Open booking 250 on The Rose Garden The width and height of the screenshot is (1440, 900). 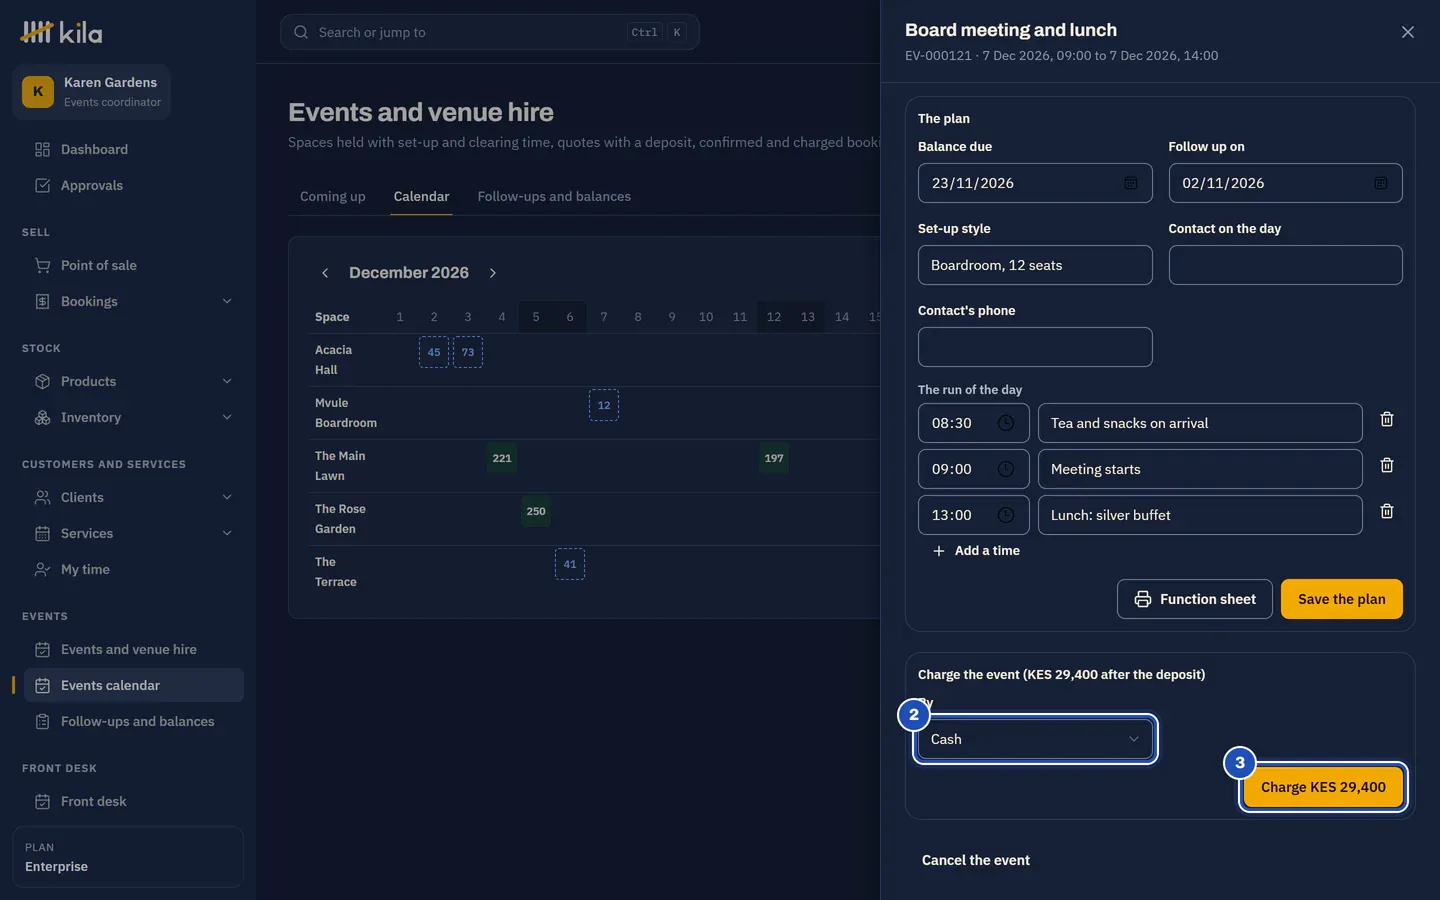click(x=536, y=511)
